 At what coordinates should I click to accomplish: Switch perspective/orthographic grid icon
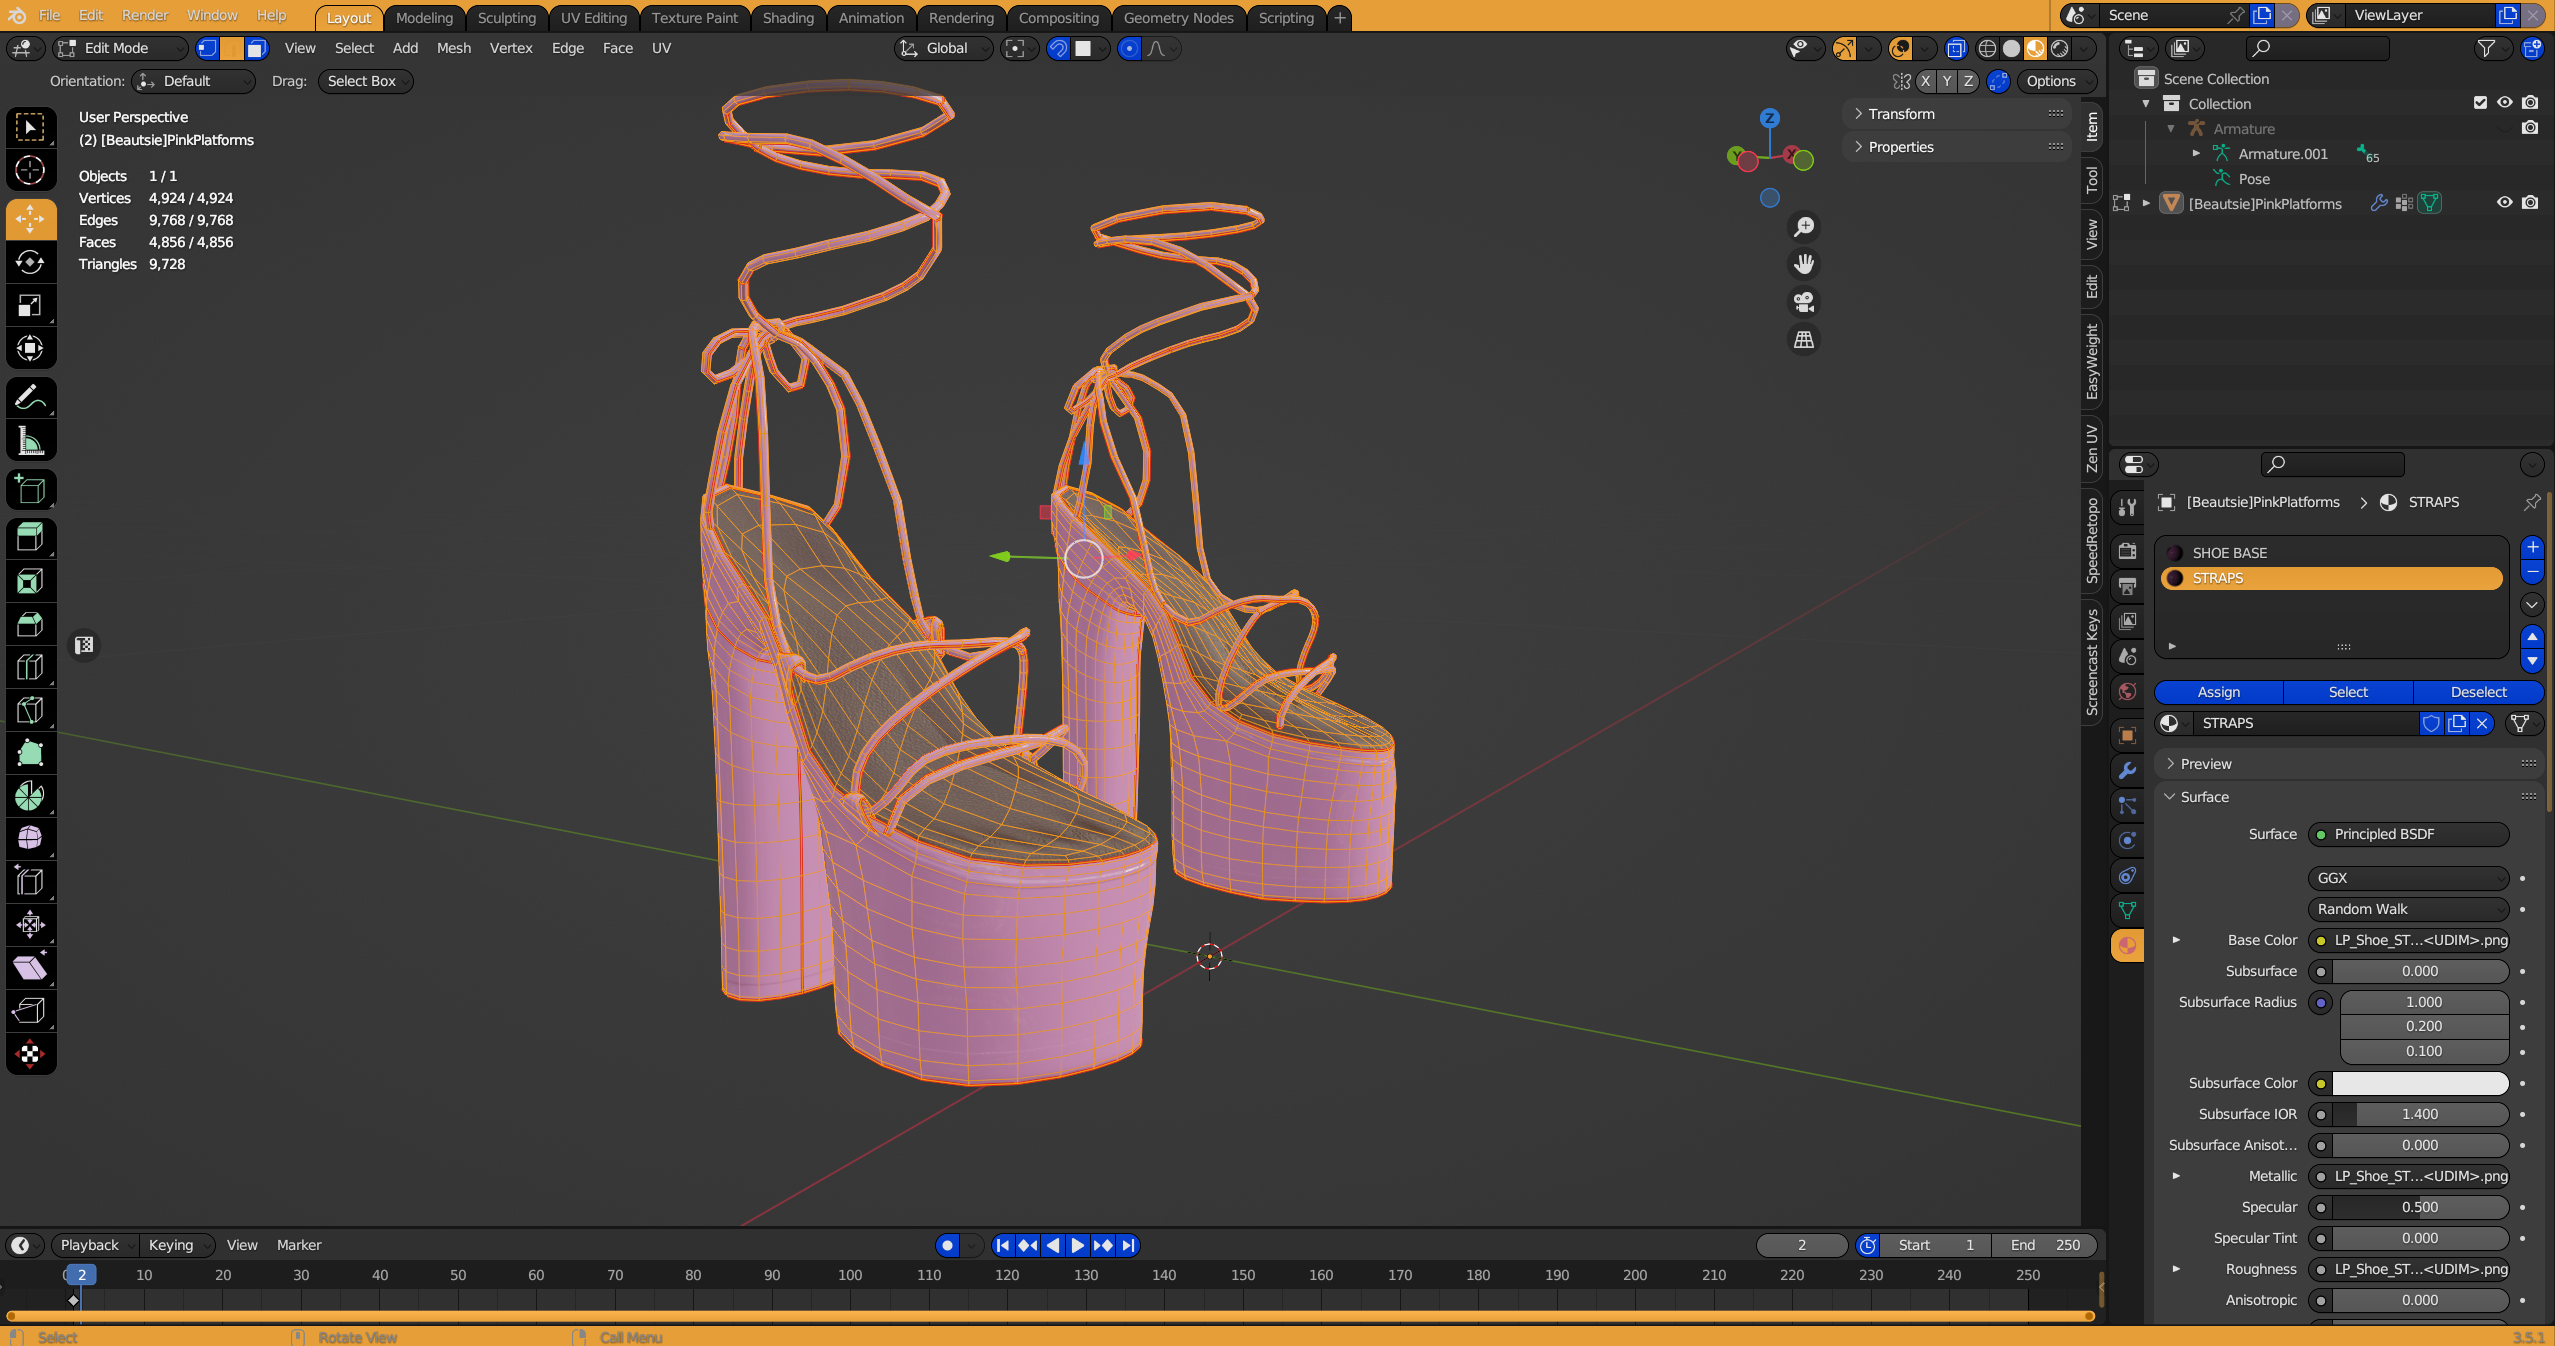1804,340
